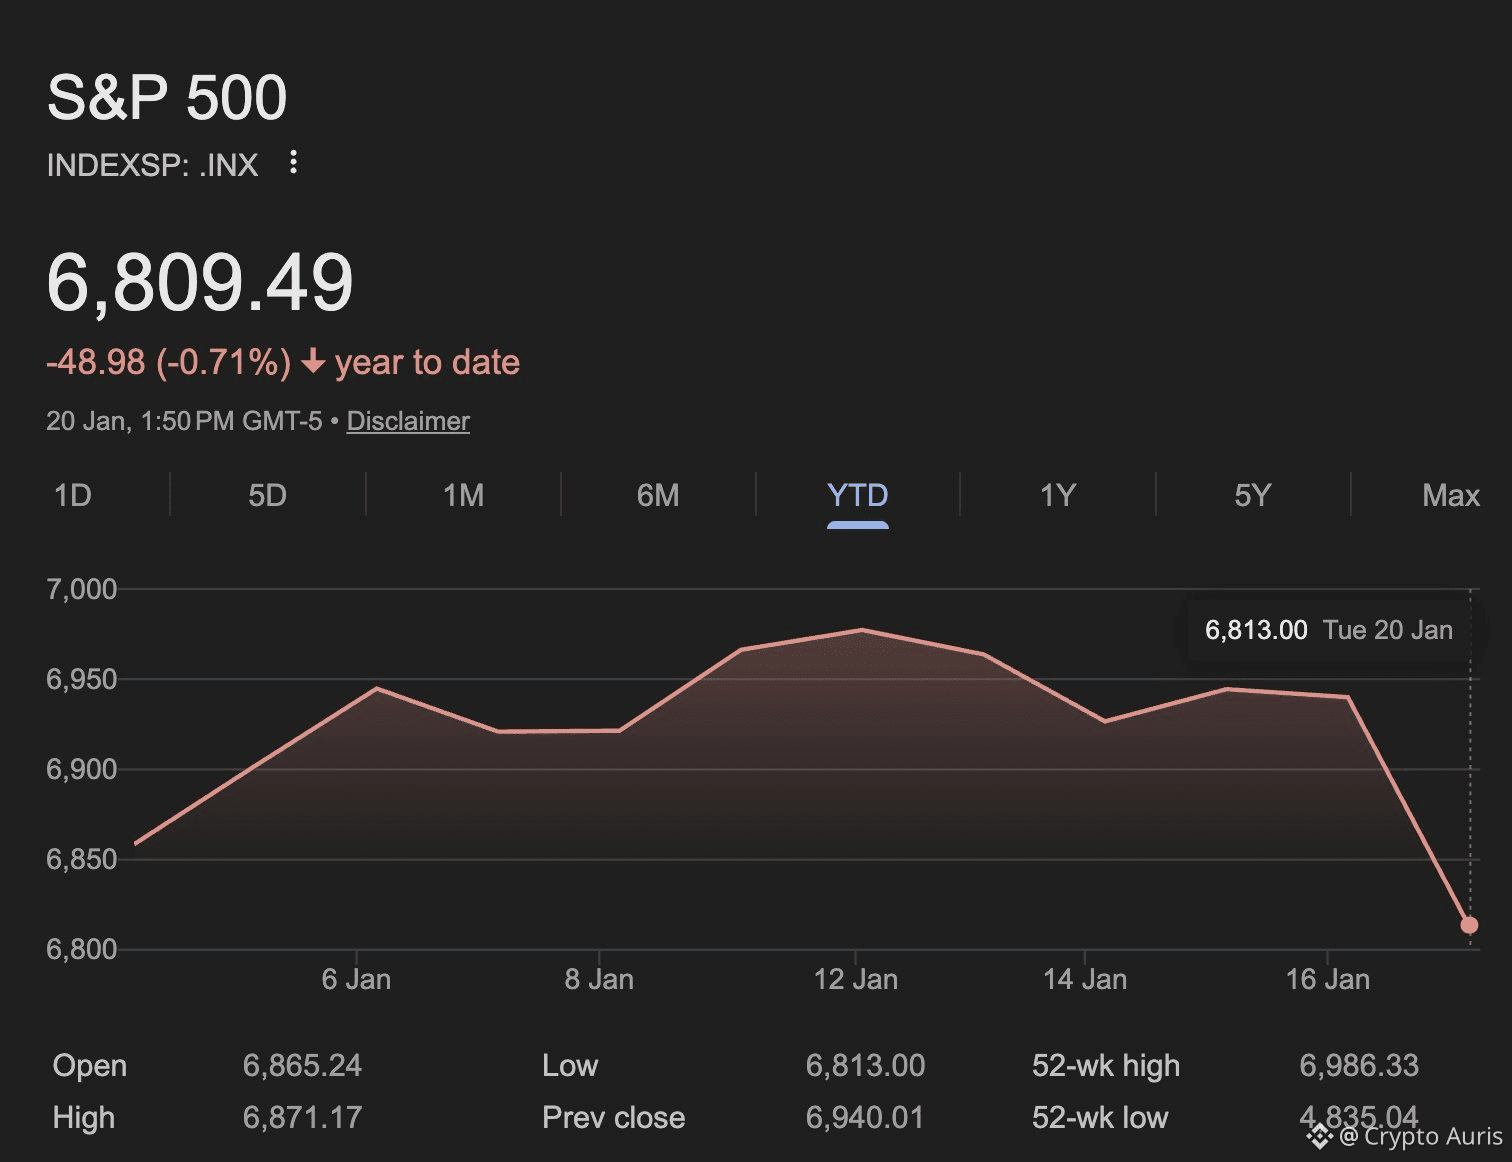Click the 6,850 y-axis label
This screenshot has height=1162, width=1512.
(82, 859)
